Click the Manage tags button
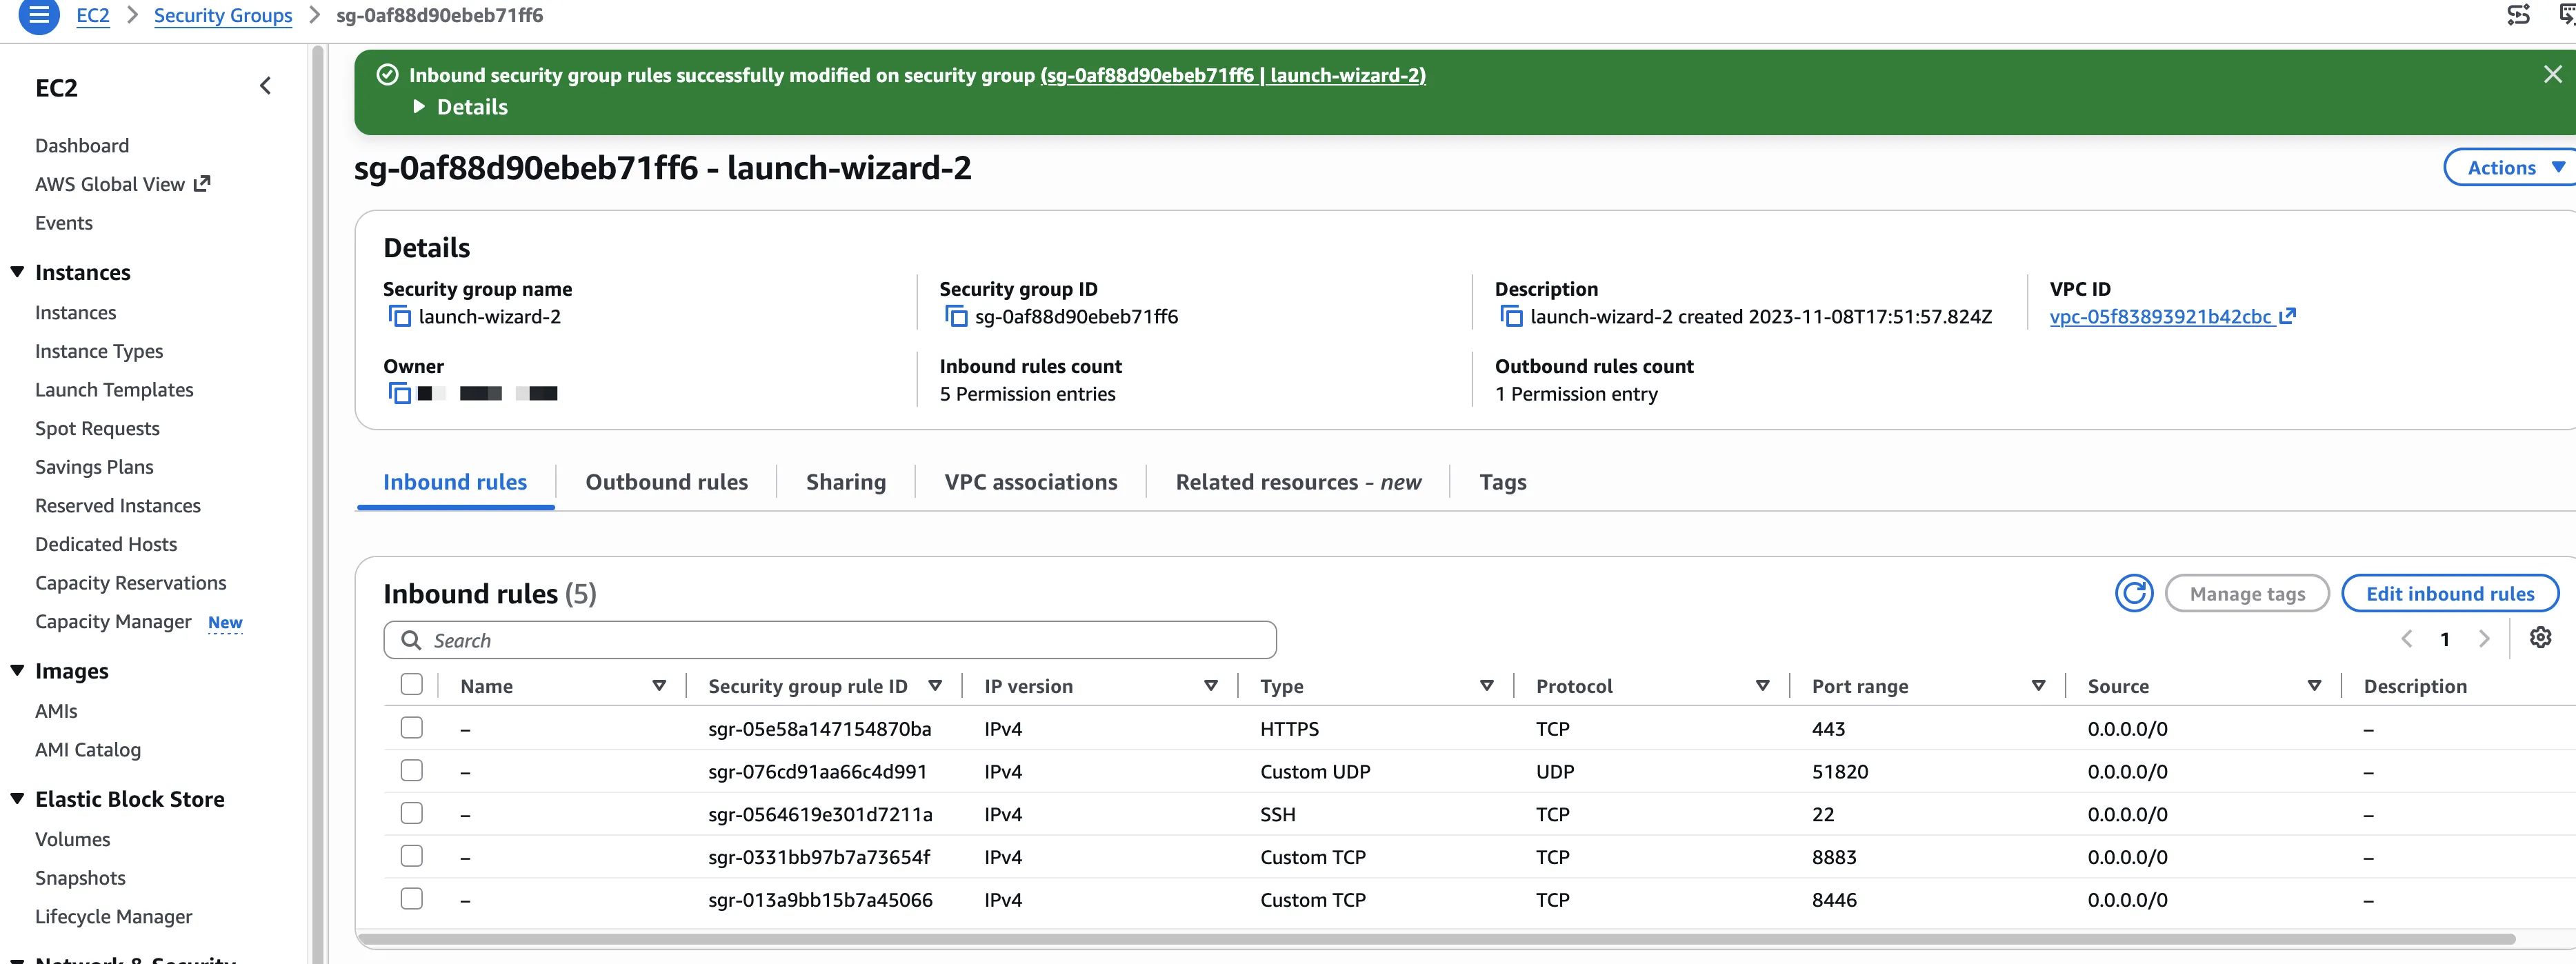Viewport: 2576px width, 964px height. 2247,594
